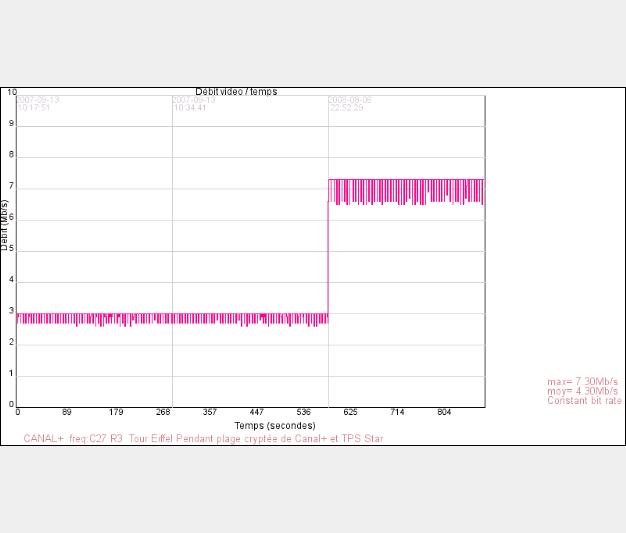Click the 89 tick on the time axis
The height and width of the screenshot is (533, 626).
coord(66,412)
